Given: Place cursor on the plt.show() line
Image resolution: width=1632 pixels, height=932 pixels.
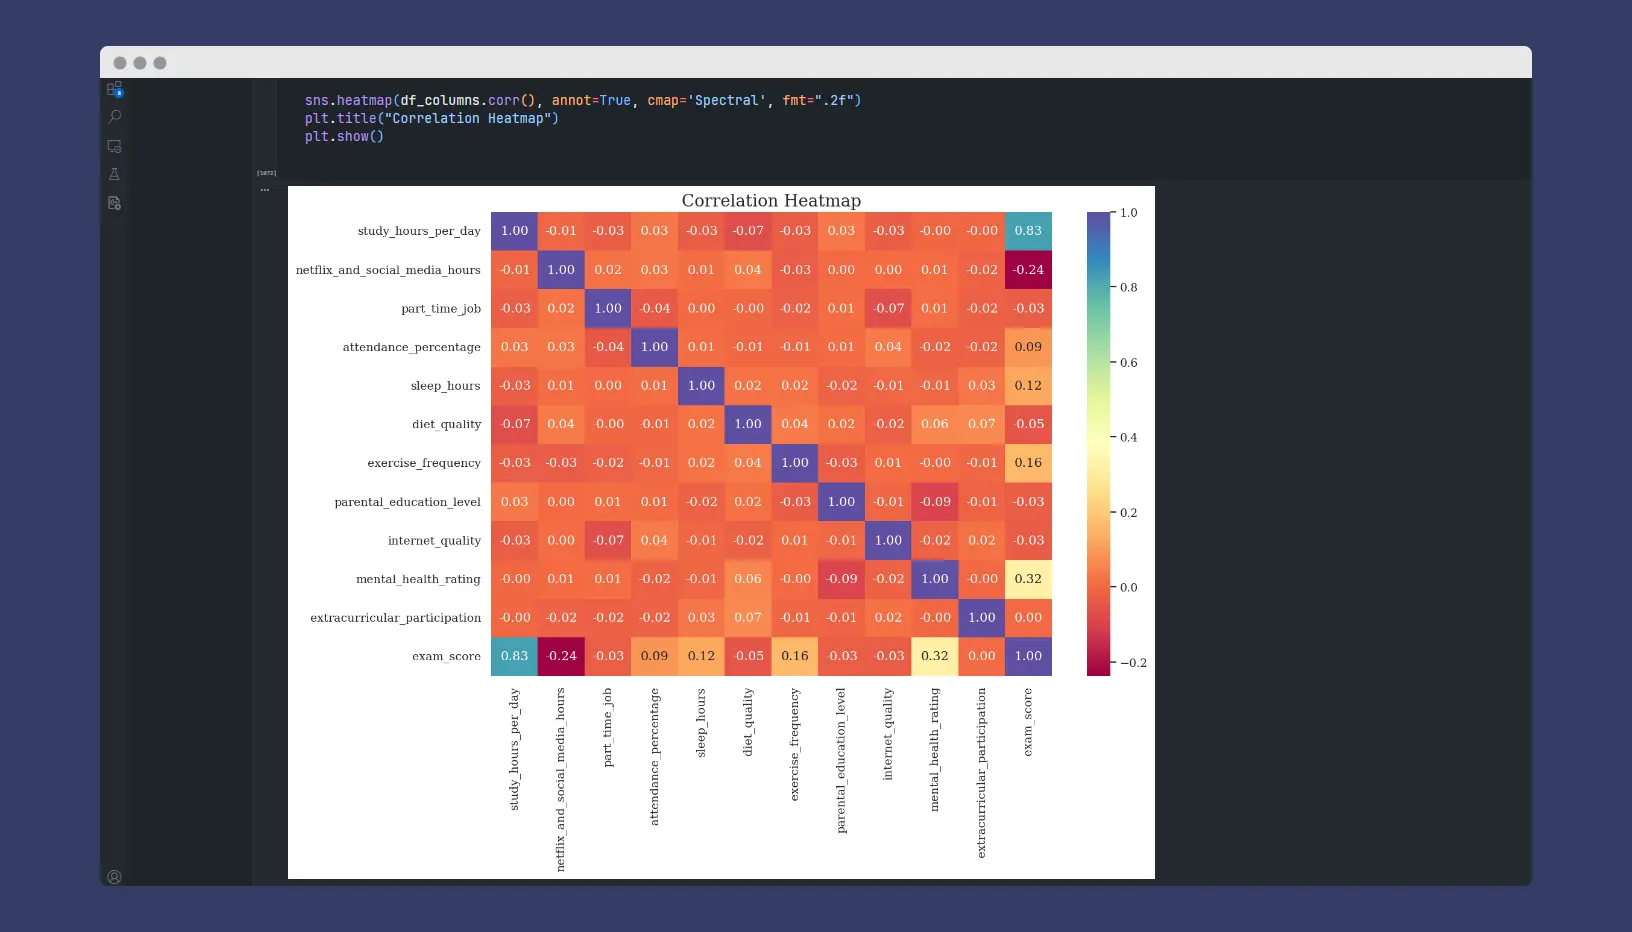Looking at the screenshot, I should tap(344, 136).
